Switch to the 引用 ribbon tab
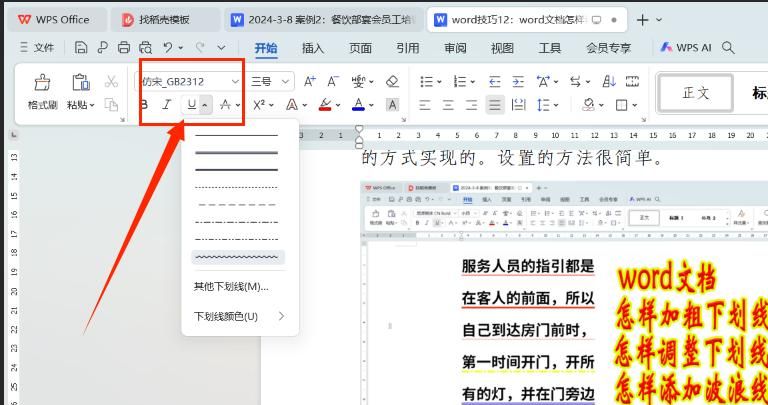This screenshot has height=405, width=768. click(x=408, y=48)
